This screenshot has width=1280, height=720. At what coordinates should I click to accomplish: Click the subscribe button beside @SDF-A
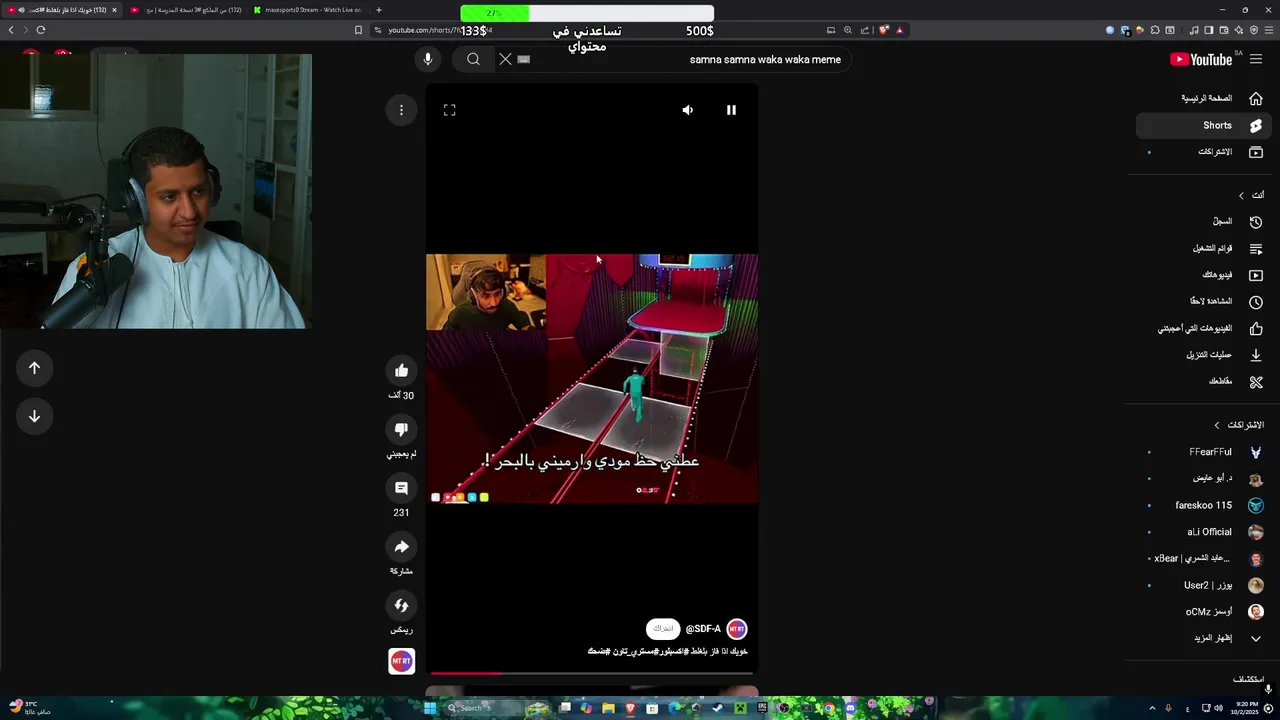click(x=663, y=629)
